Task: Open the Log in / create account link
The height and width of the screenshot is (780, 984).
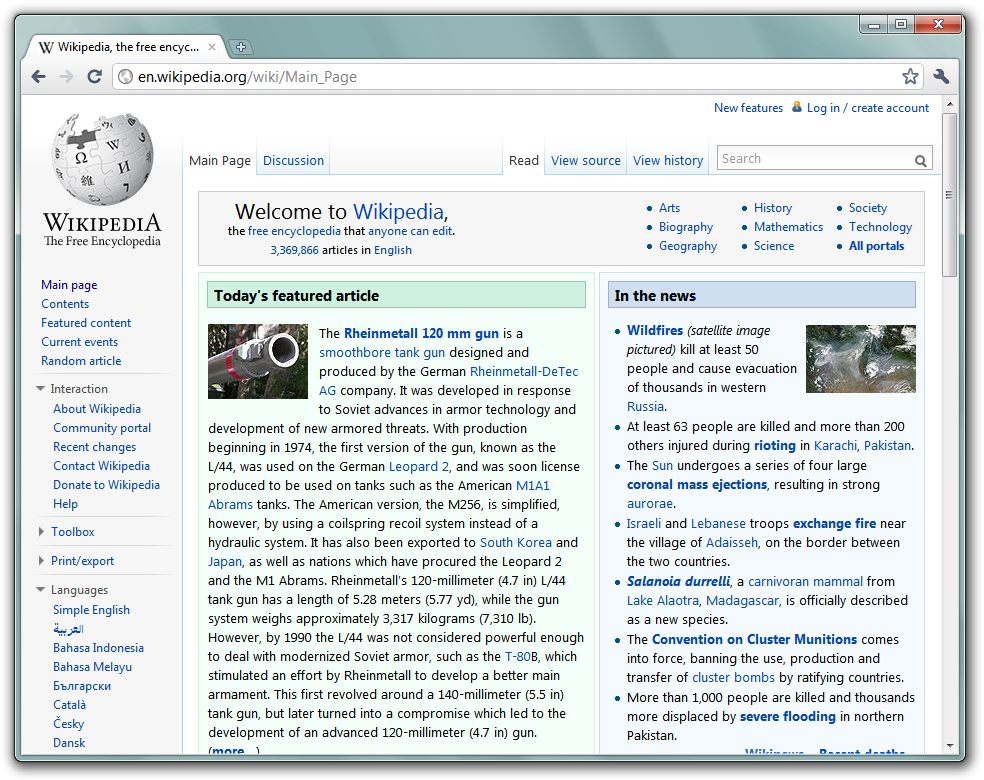Action: point(867,108)
